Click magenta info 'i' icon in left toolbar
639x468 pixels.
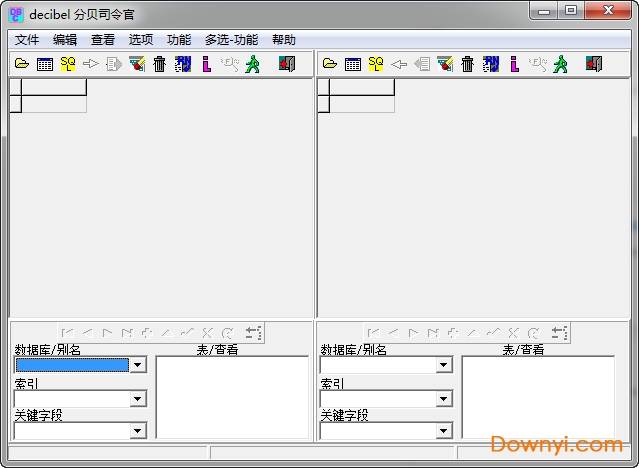click(207, 64)
